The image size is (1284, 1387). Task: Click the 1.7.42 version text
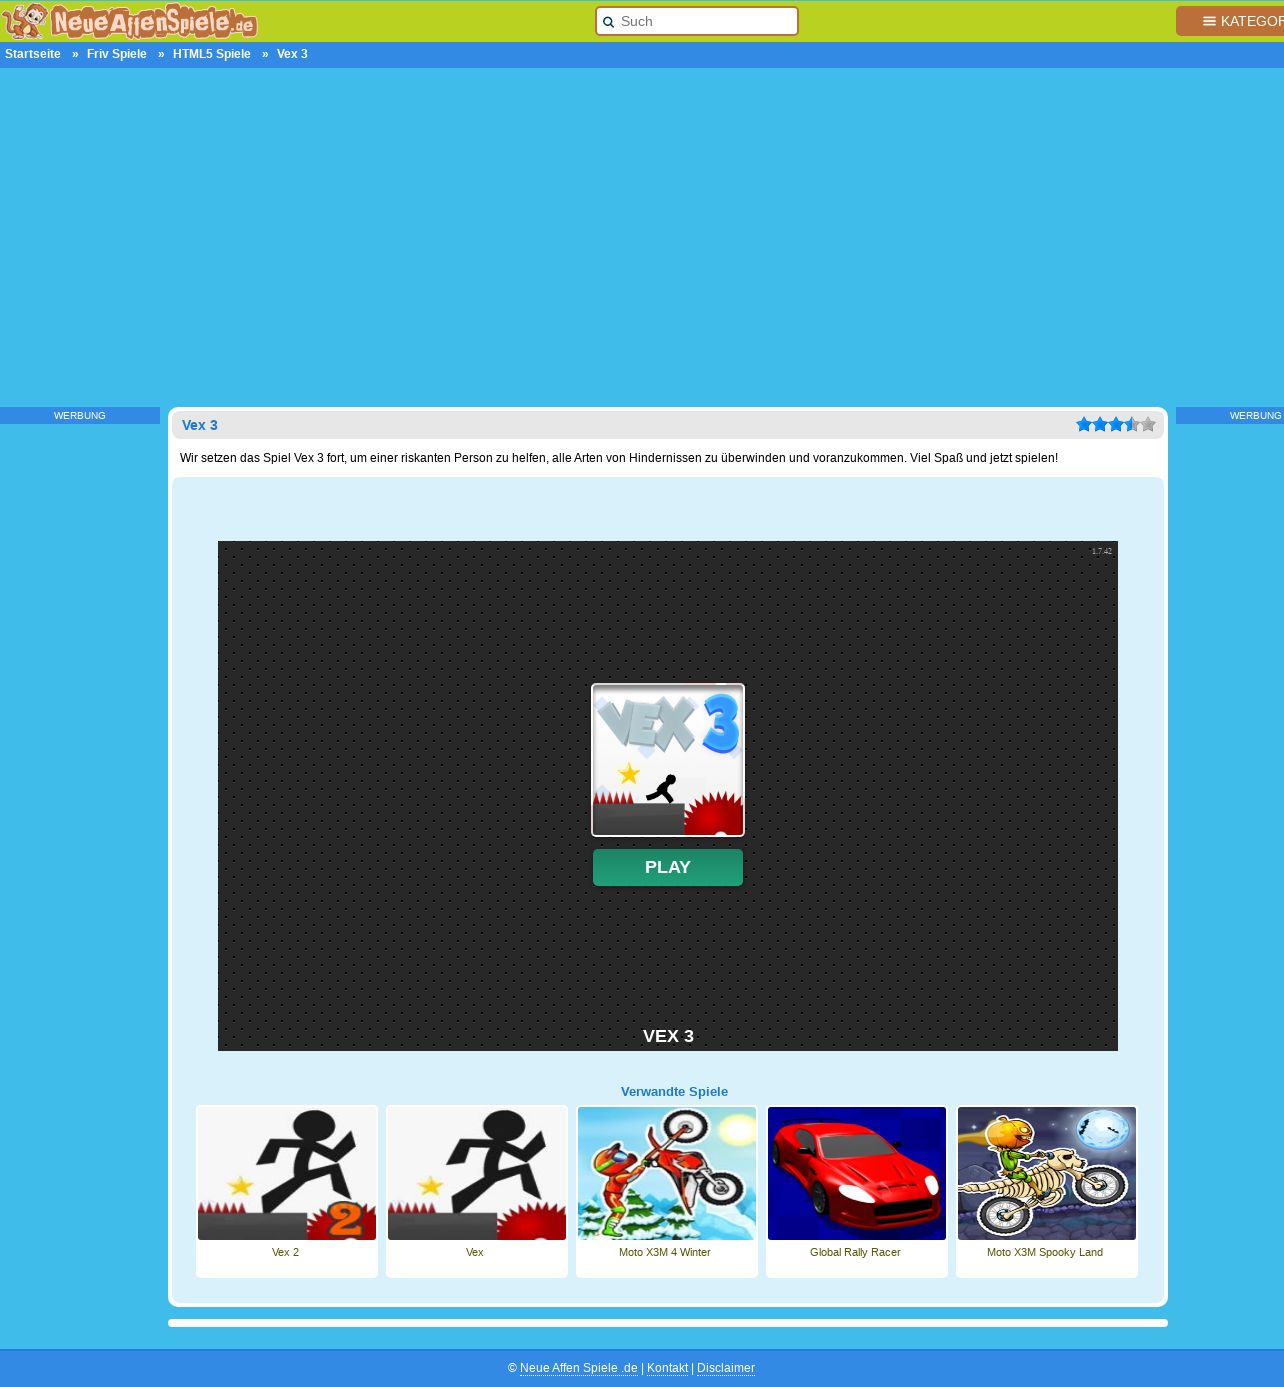coord(1102,551)
